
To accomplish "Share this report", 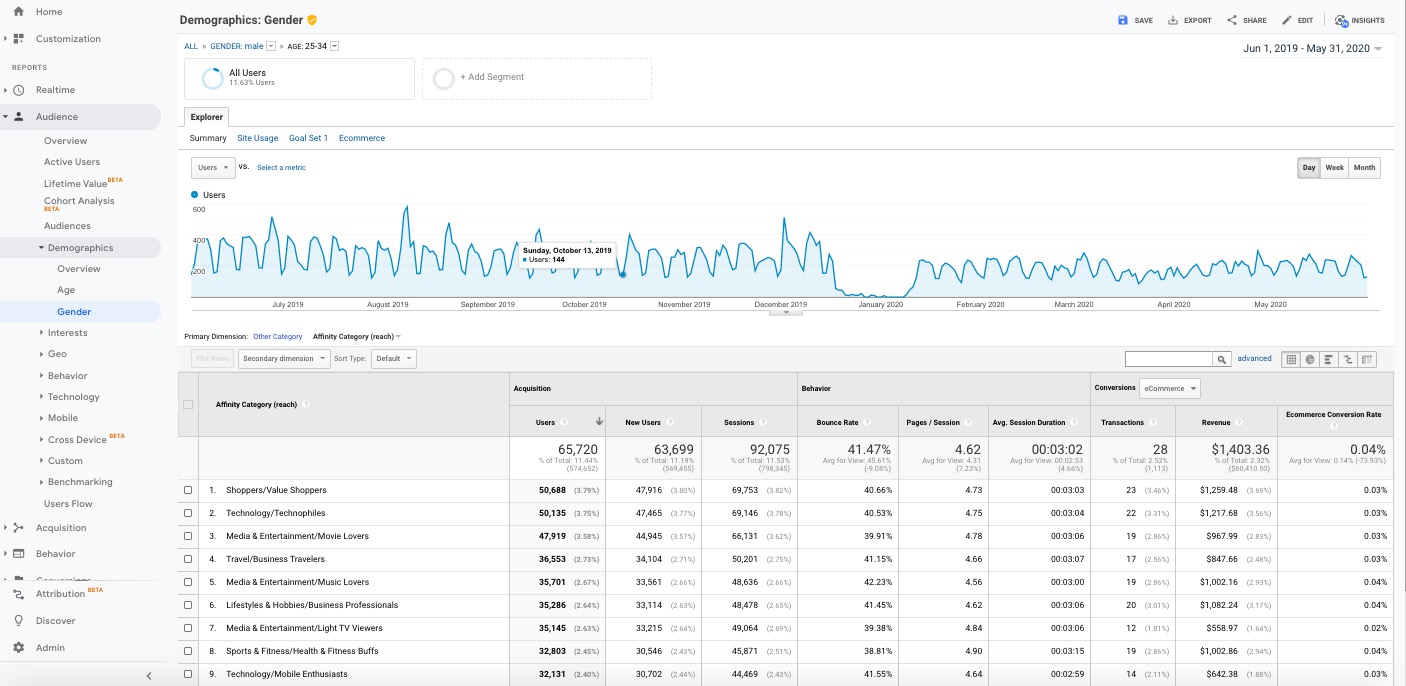I will tap(1246, 20).
